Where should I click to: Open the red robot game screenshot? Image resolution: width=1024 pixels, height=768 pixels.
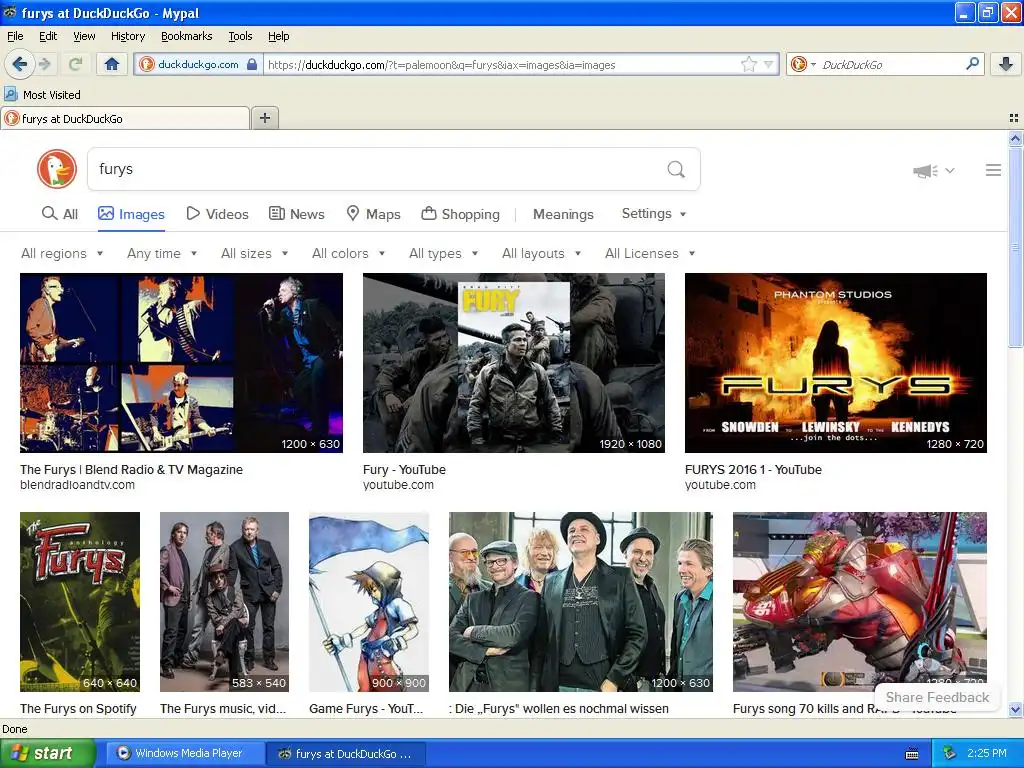tap(859, 601)
